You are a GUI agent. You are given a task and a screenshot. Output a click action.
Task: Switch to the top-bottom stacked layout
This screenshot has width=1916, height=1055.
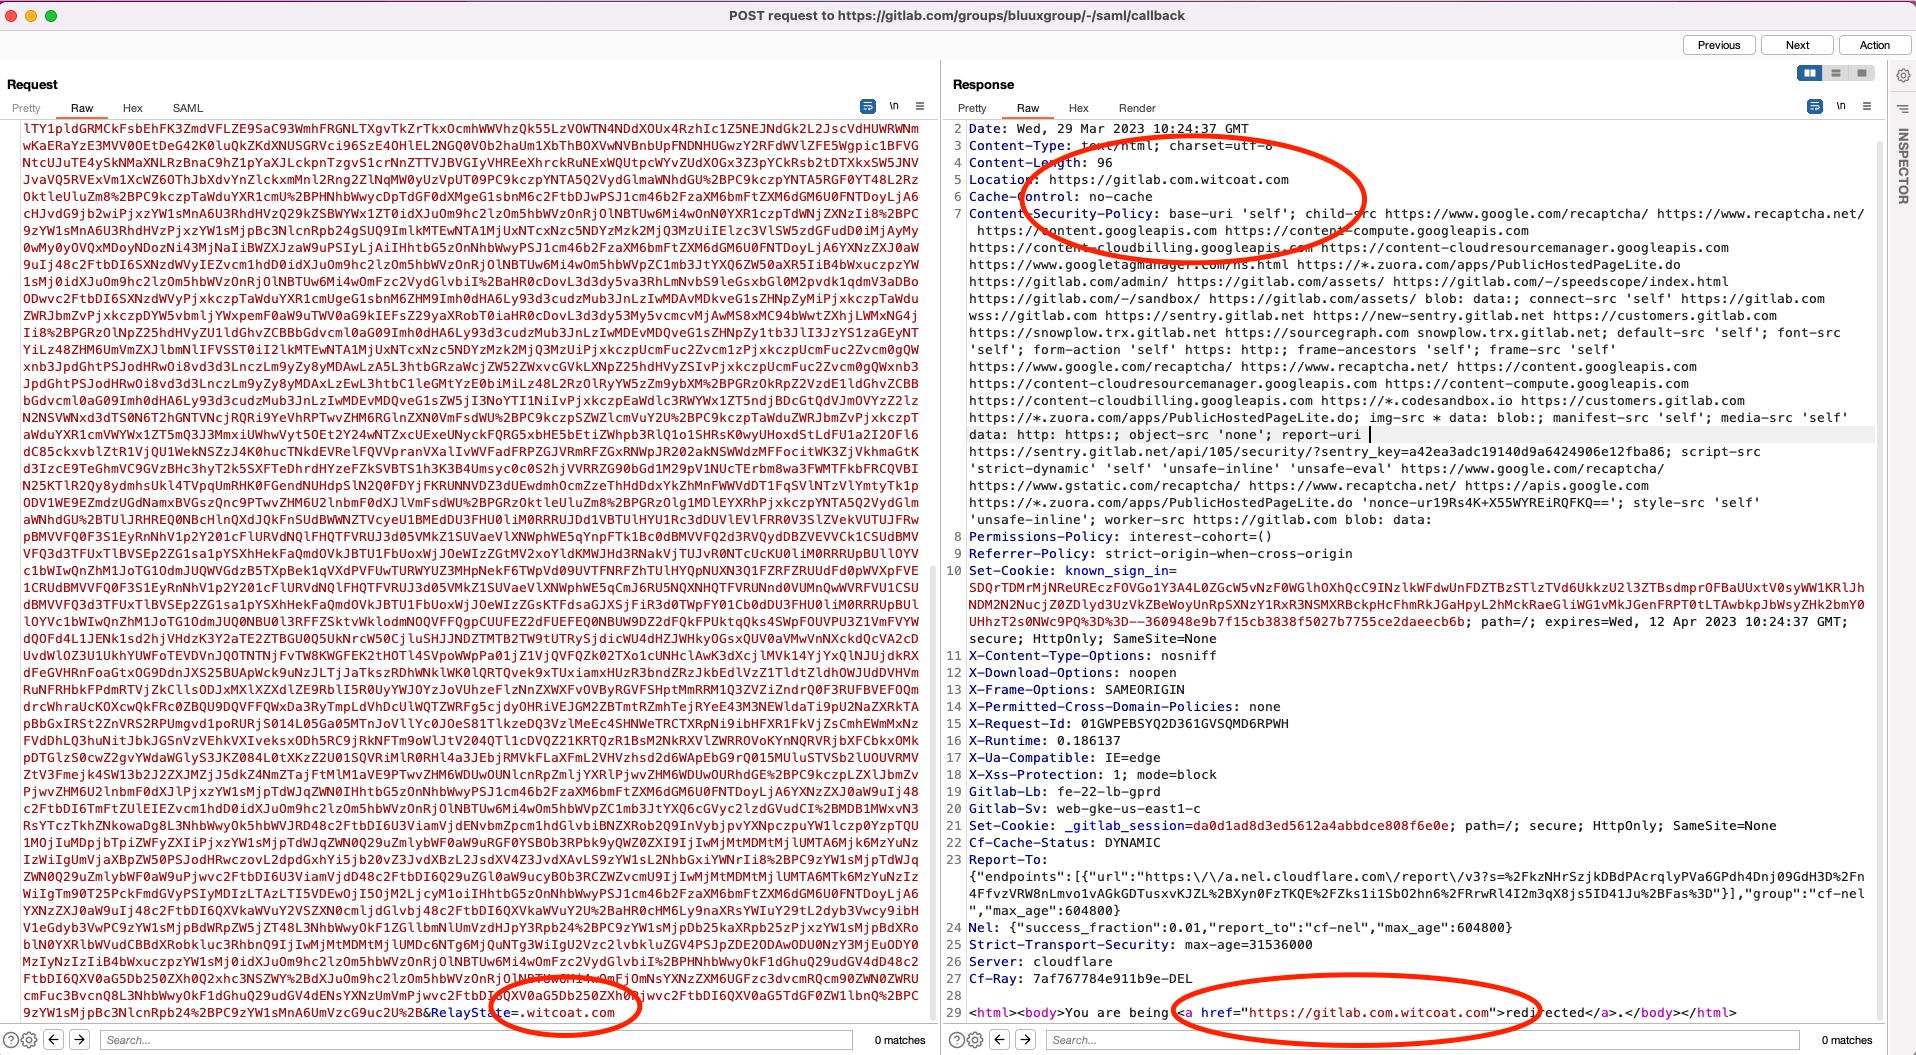(x=1835, y=73)
